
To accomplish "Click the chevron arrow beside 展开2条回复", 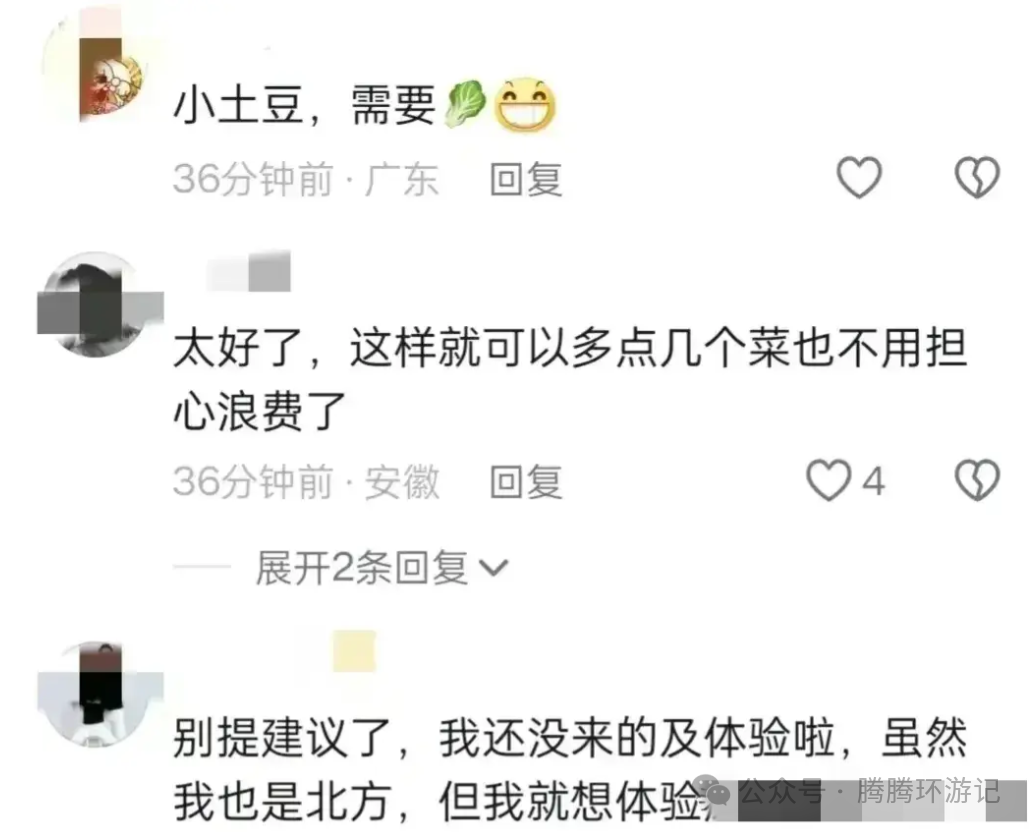I will pyautogui.click(x=493, y=569).
